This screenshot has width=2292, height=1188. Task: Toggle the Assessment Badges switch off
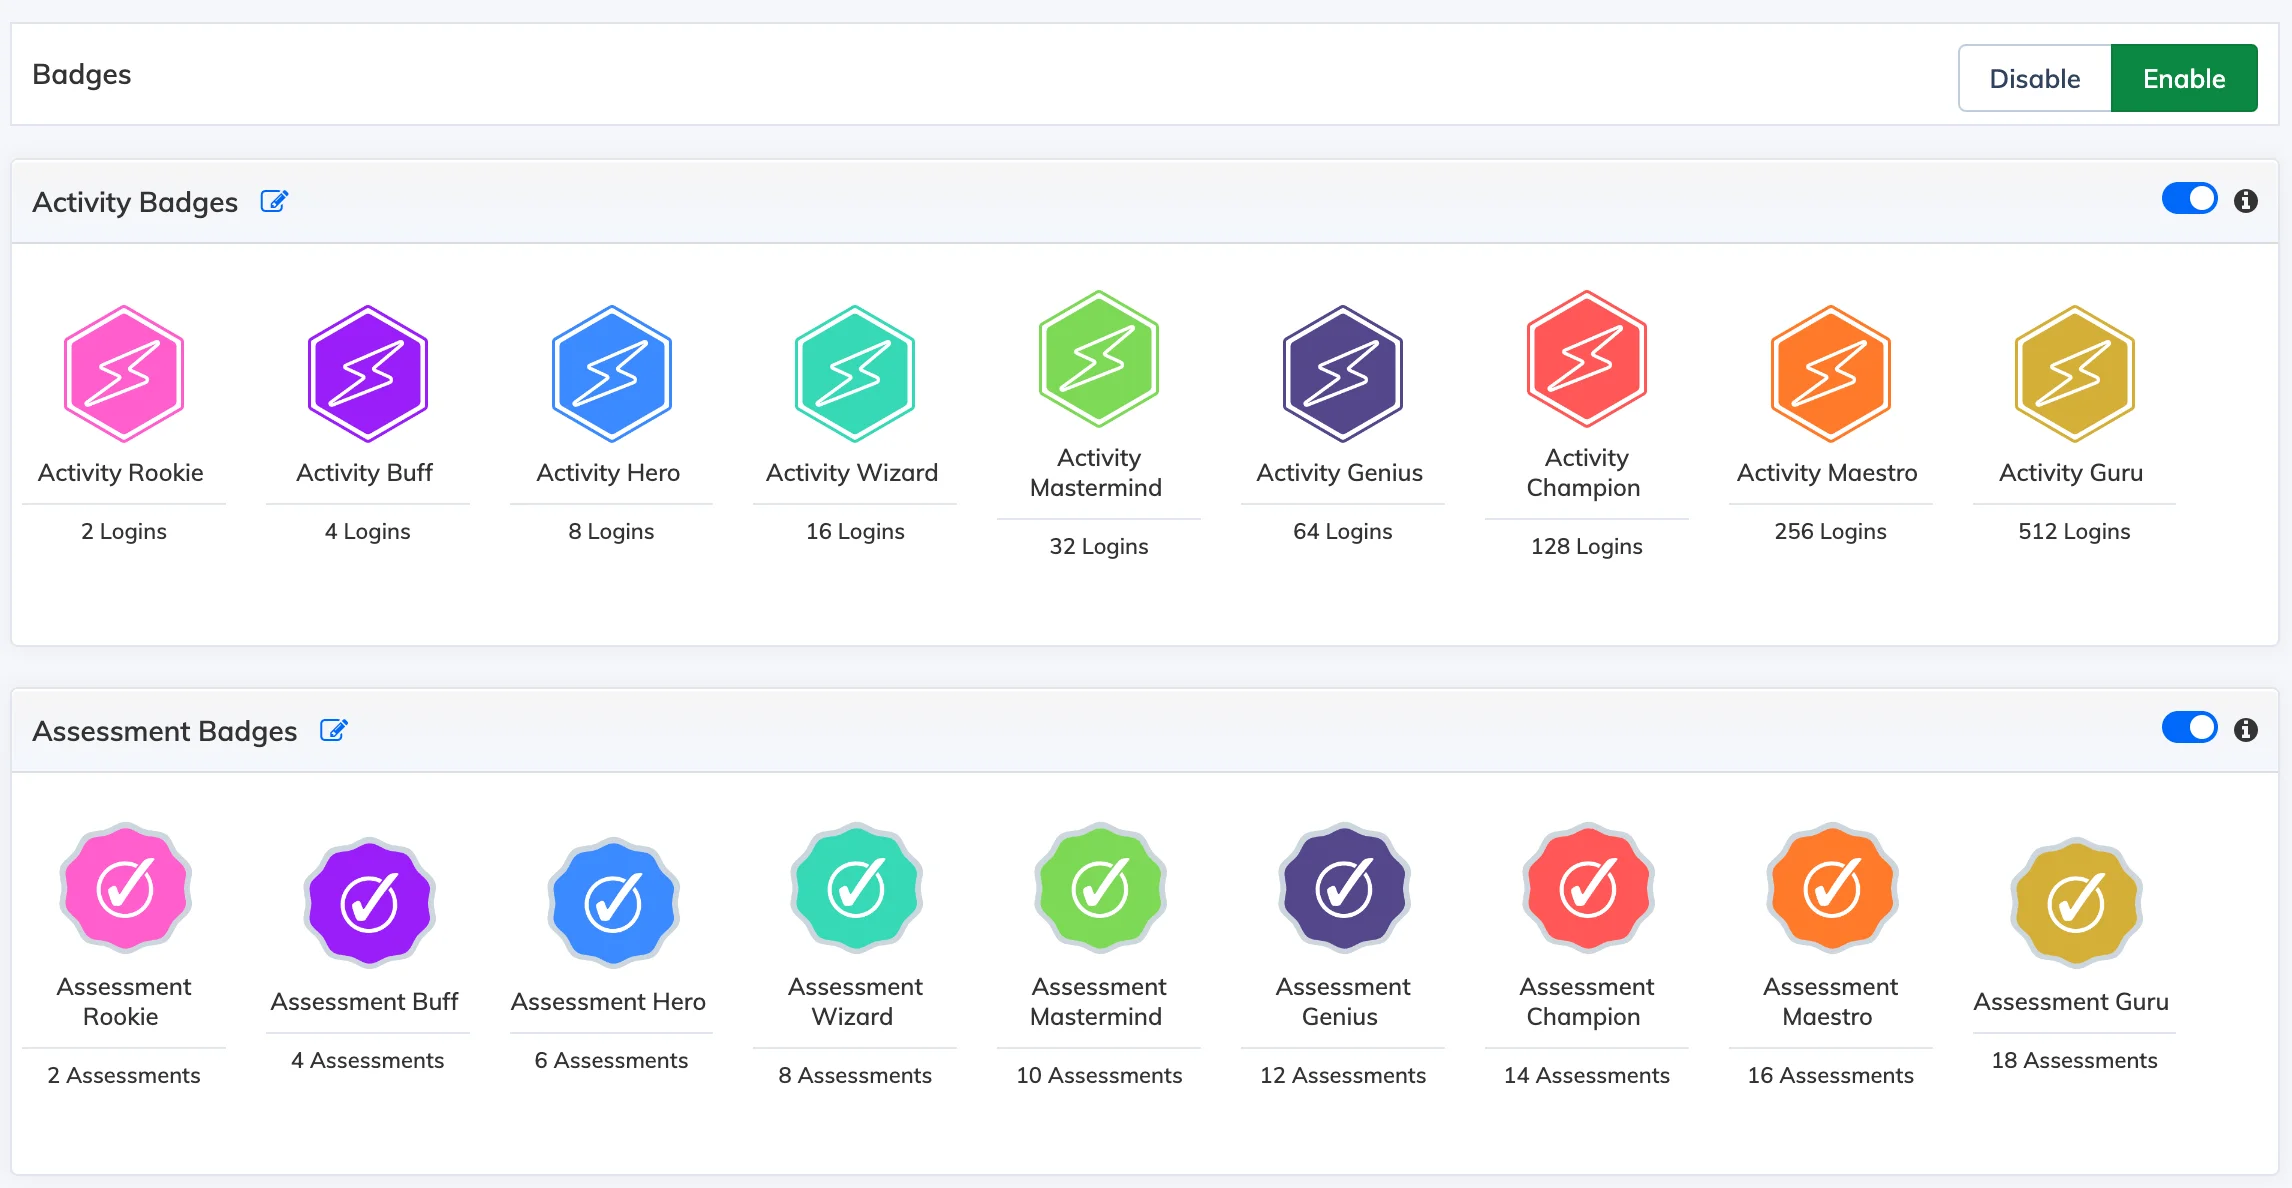click(2189, 728)
